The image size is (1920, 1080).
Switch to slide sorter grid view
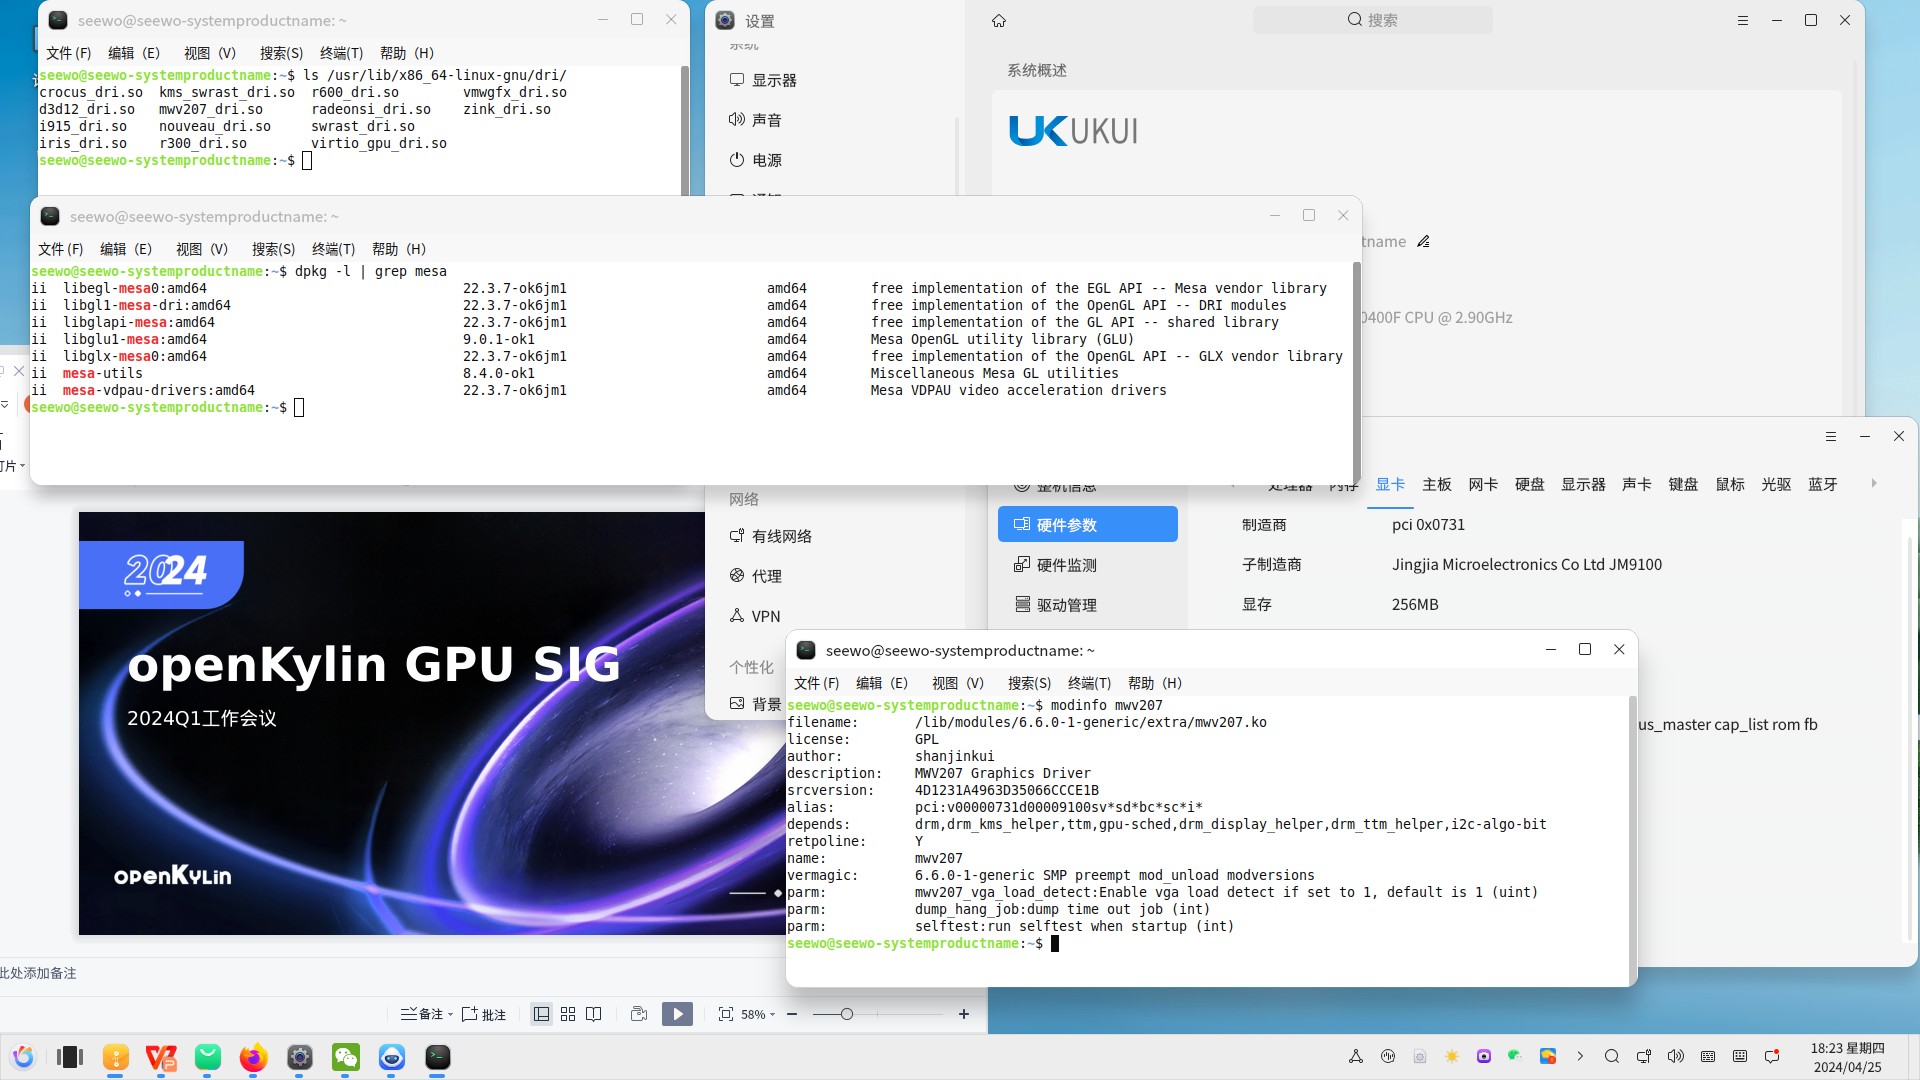click(568, 1014)
